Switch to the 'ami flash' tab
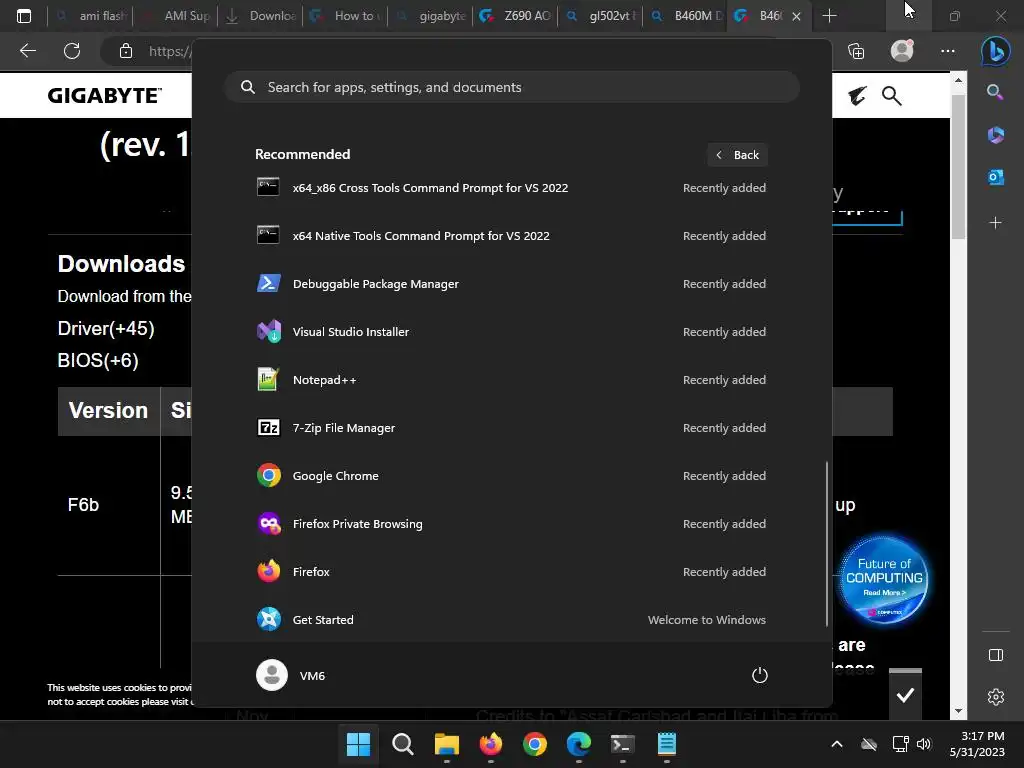Screen dimensions: 1024x768 (x=91, y=16)
